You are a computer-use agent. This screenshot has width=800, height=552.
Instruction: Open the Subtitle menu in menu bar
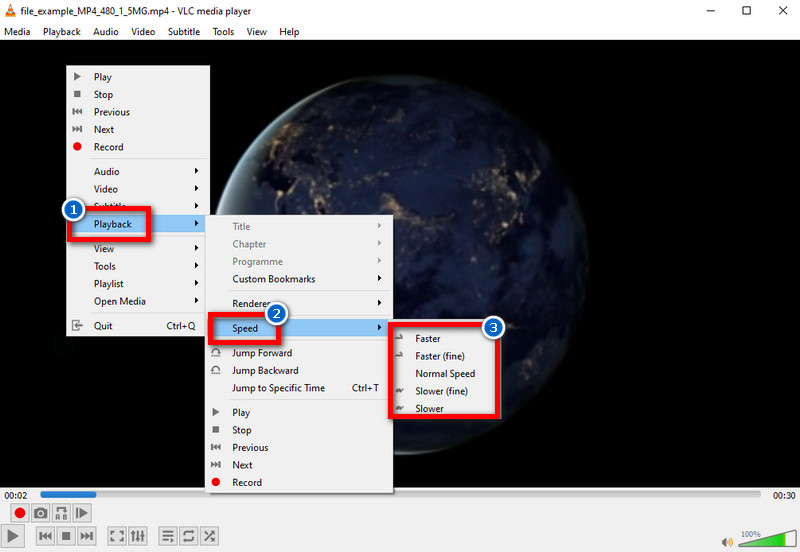pos(184,32)
